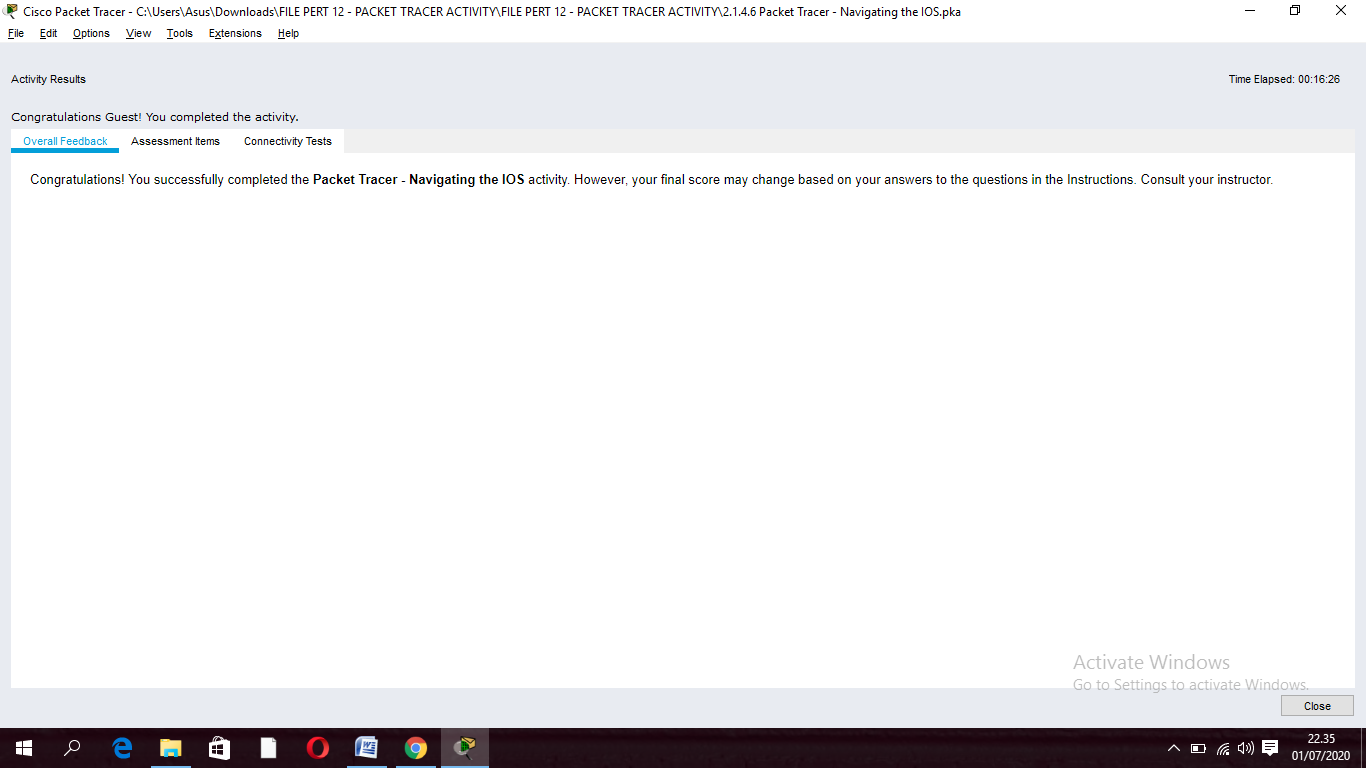Click the Close button in Activity Results
This screenshot has height=768, width=1366.
coord(1317,706)
